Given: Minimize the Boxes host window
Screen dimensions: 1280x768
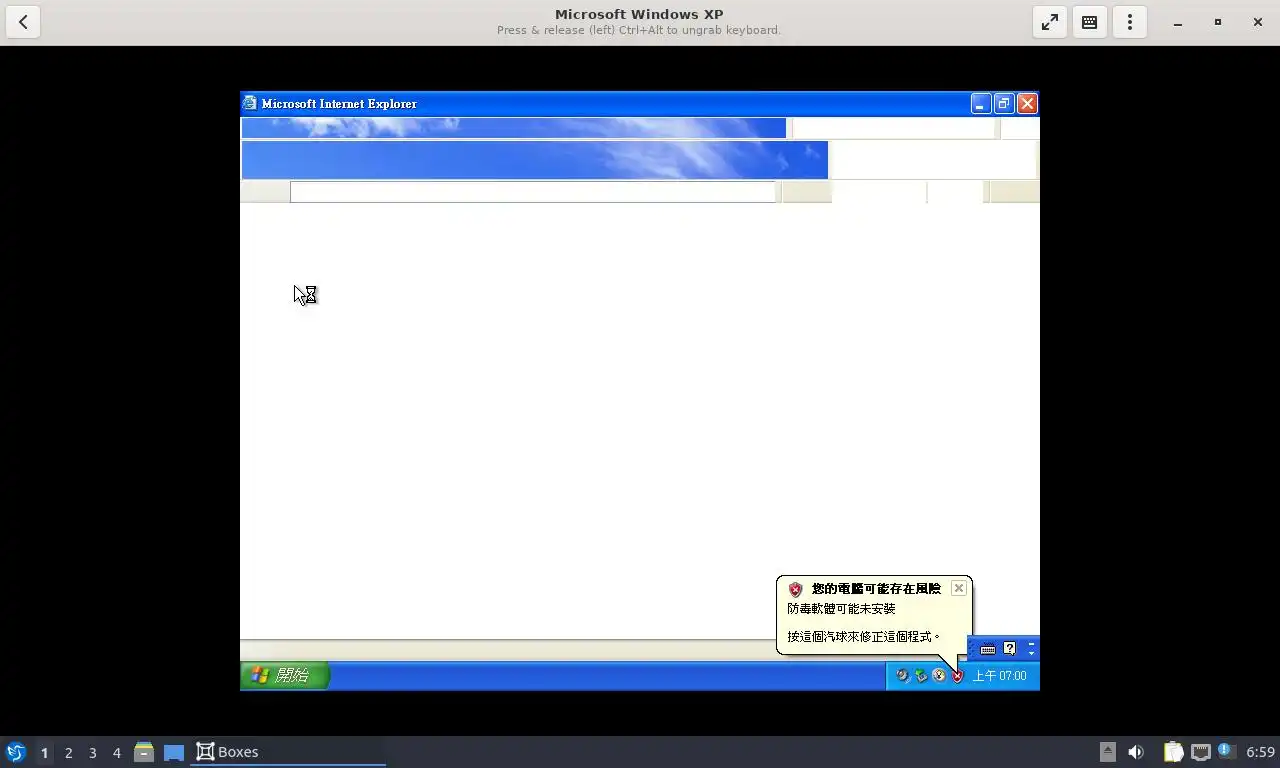Looking at the screenshot, I should point(1178,22).
